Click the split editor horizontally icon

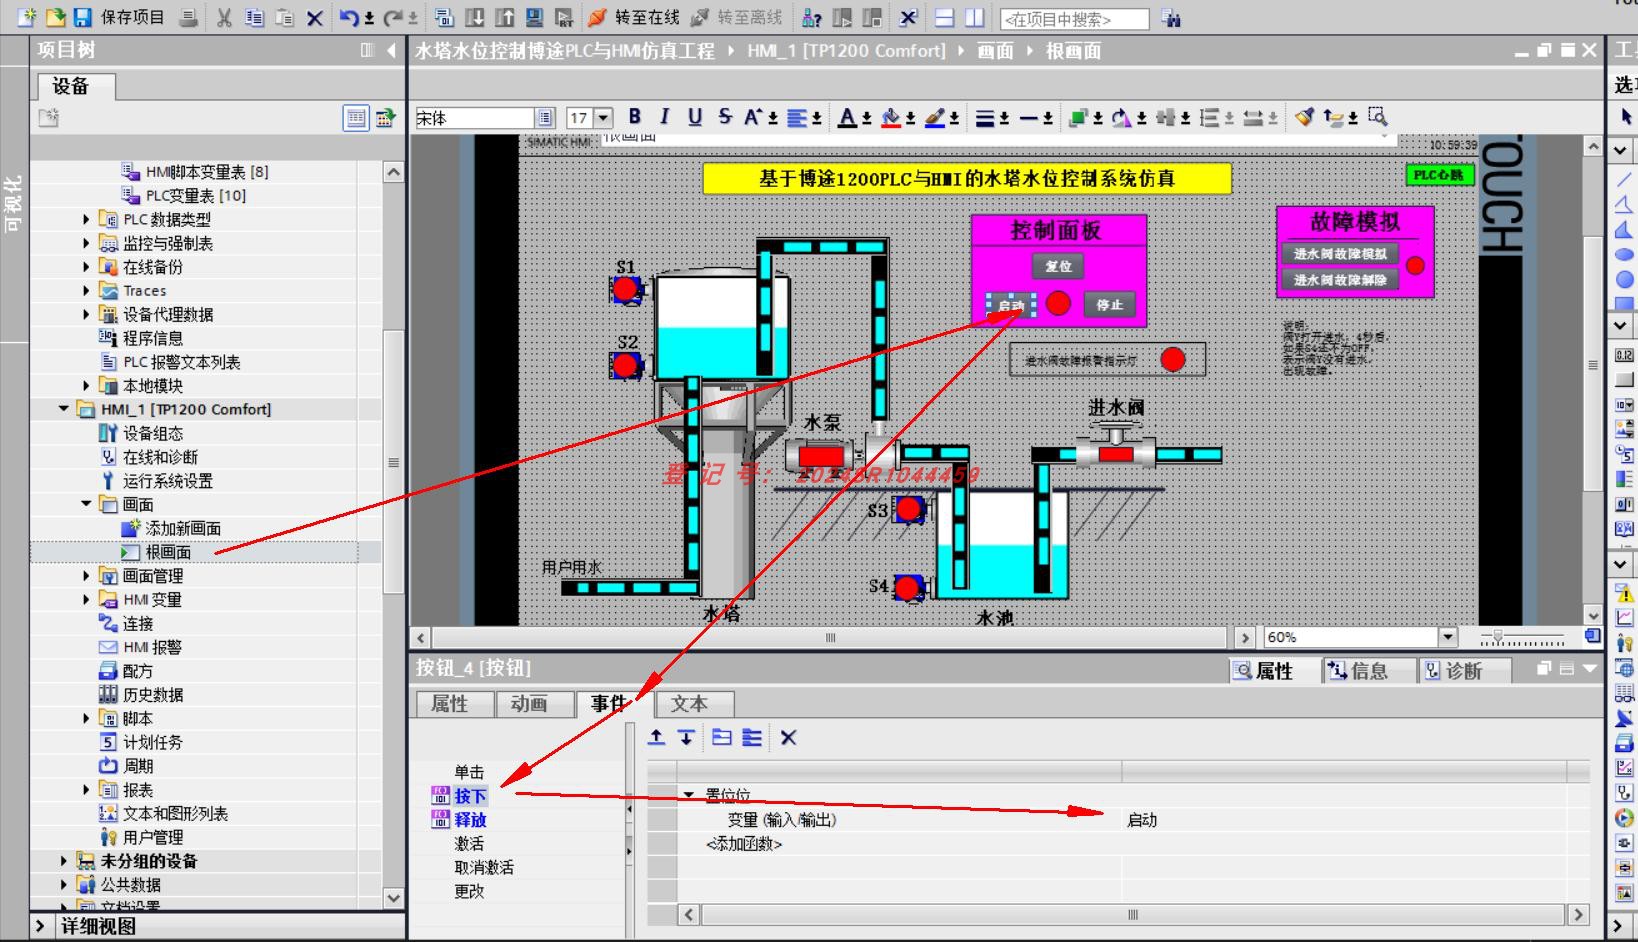[x=945, y=18]
